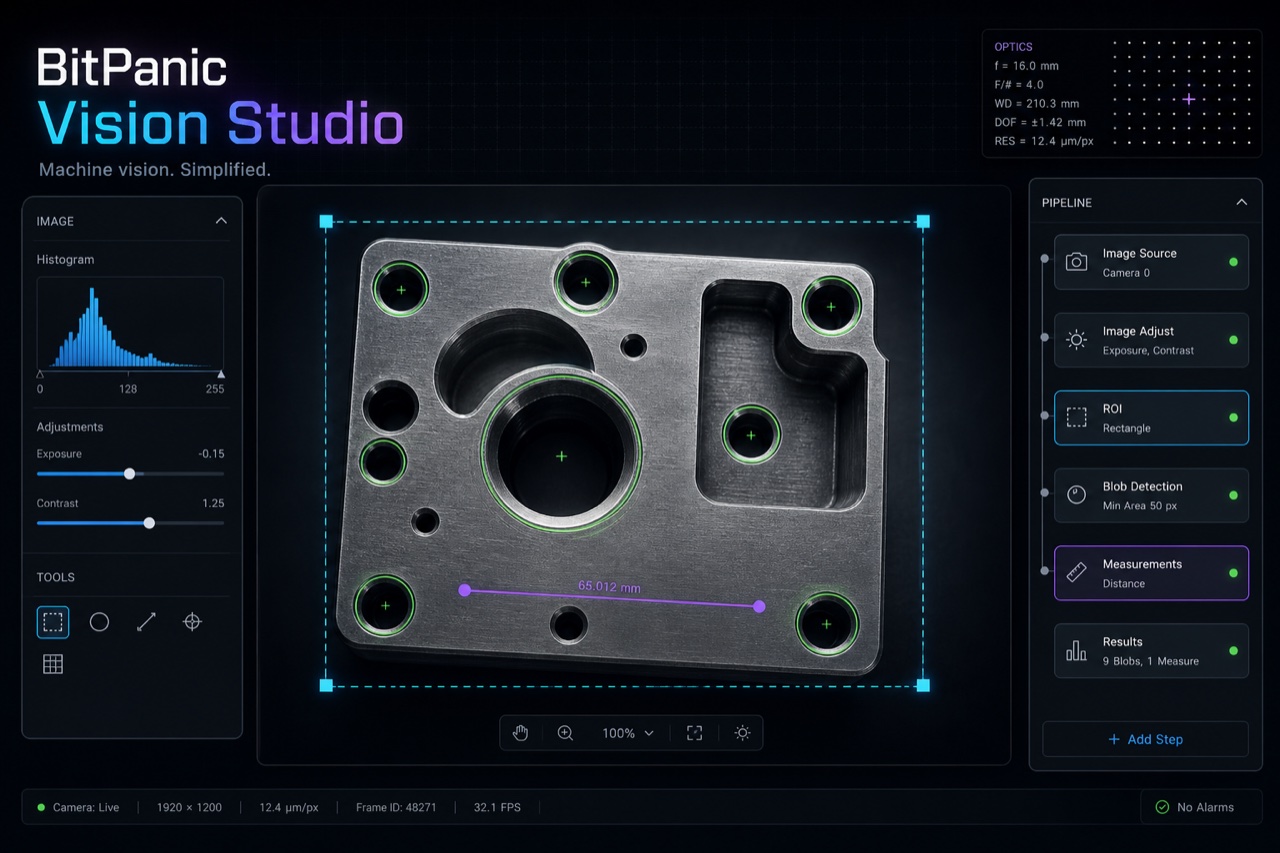
Task: Click the Exposure slider handle
Action: [129, 473]
